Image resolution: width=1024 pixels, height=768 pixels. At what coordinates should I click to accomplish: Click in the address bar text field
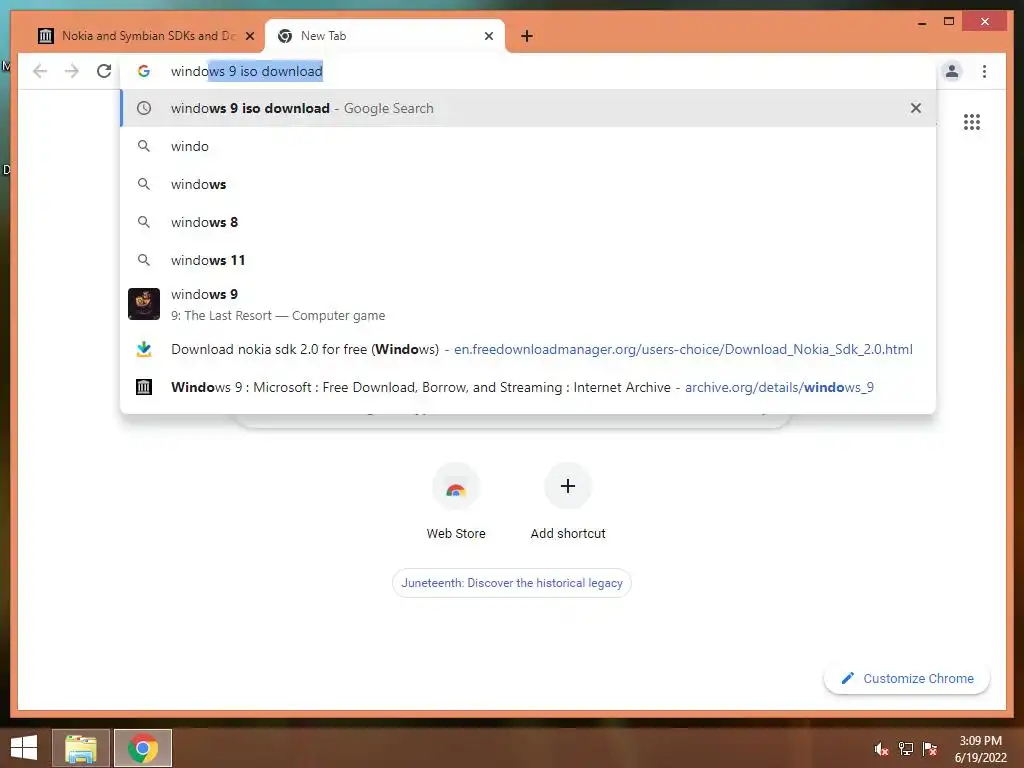tap(528, 71)
